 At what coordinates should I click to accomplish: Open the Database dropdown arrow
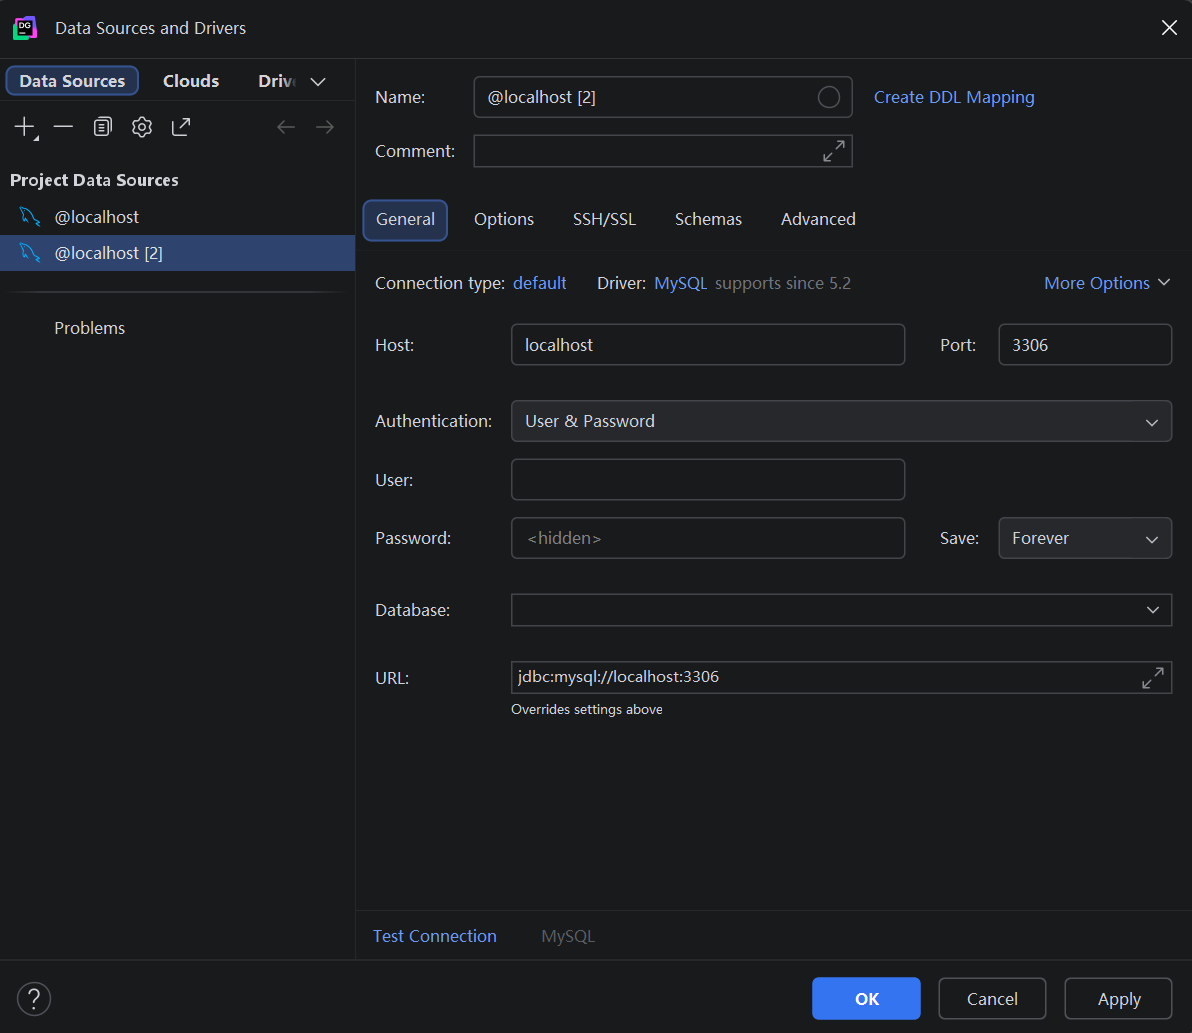pos(1152,610)
